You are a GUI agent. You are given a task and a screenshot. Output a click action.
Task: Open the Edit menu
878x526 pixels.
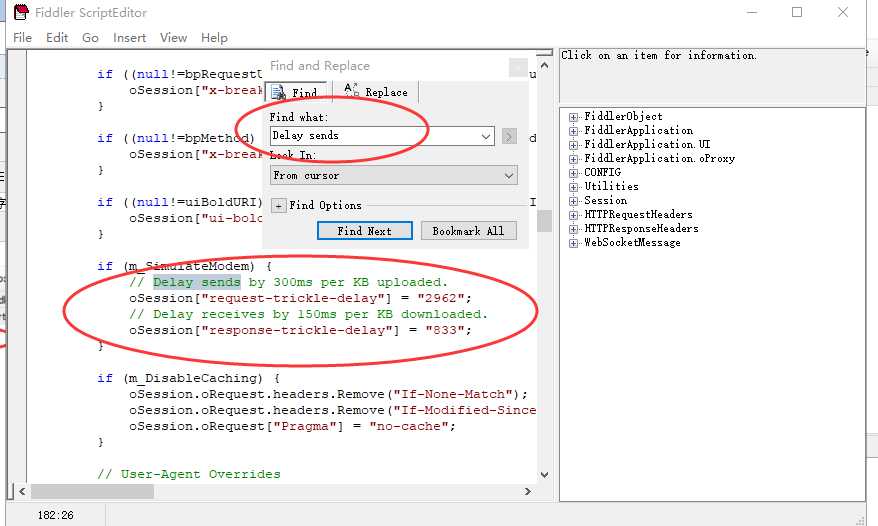coord(57,38)
